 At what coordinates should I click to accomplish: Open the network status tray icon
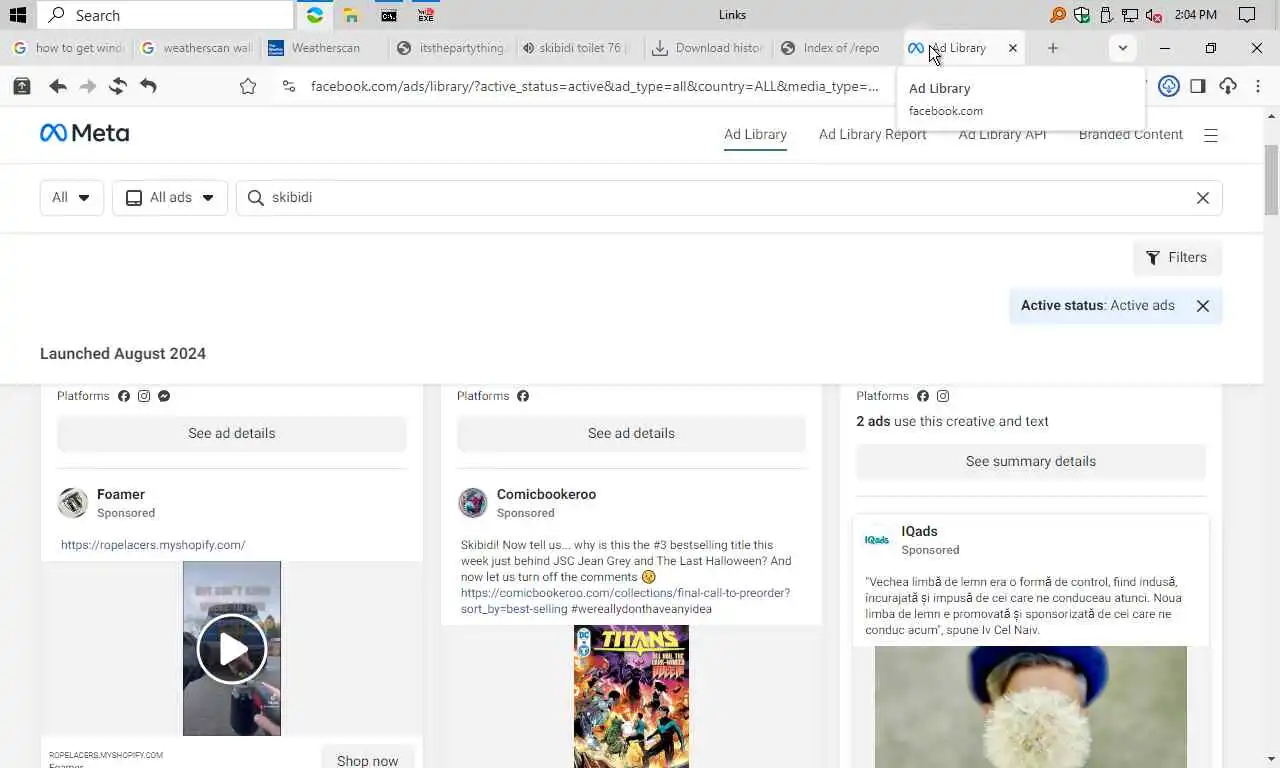click(x=1130, y=15)
